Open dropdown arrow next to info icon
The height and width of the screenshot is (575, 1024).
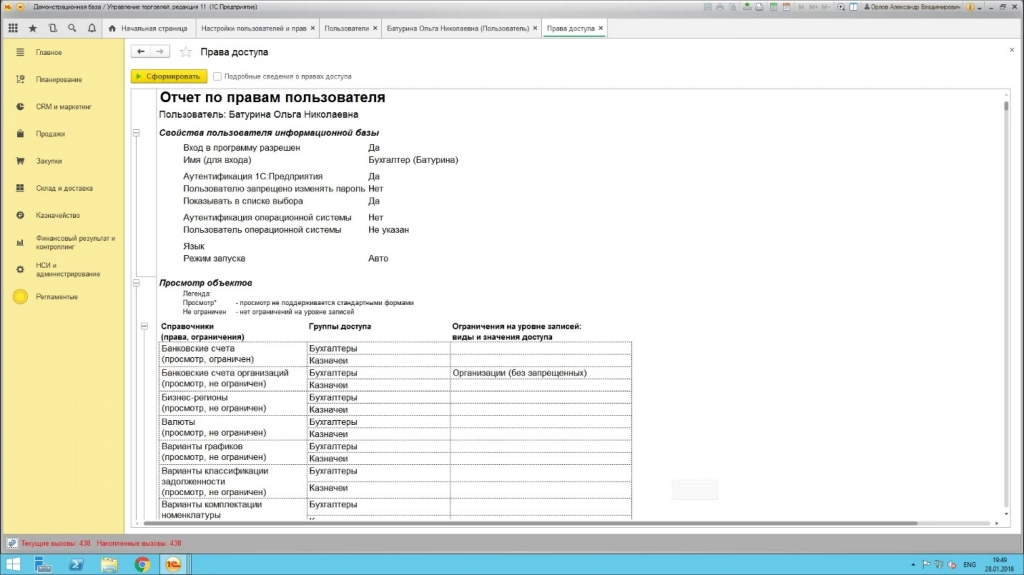coord(980,7)
